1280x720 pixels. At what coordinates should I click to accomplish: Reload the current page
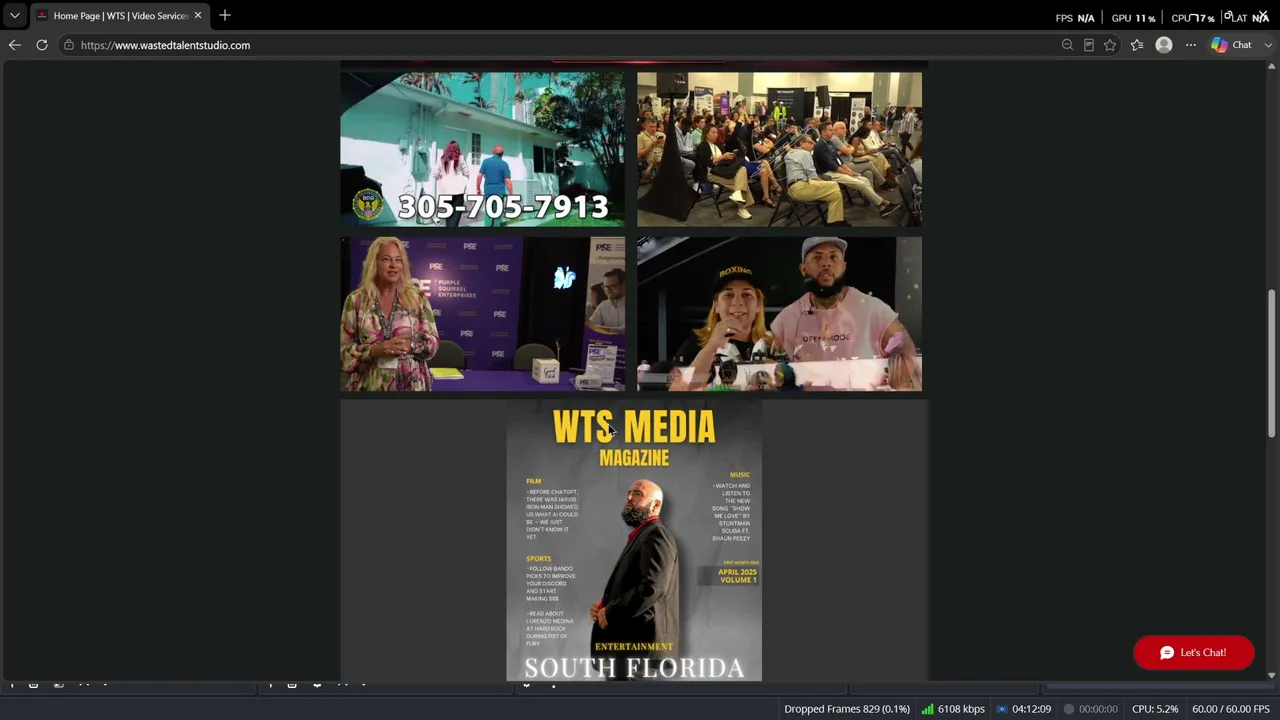(42, 45)
